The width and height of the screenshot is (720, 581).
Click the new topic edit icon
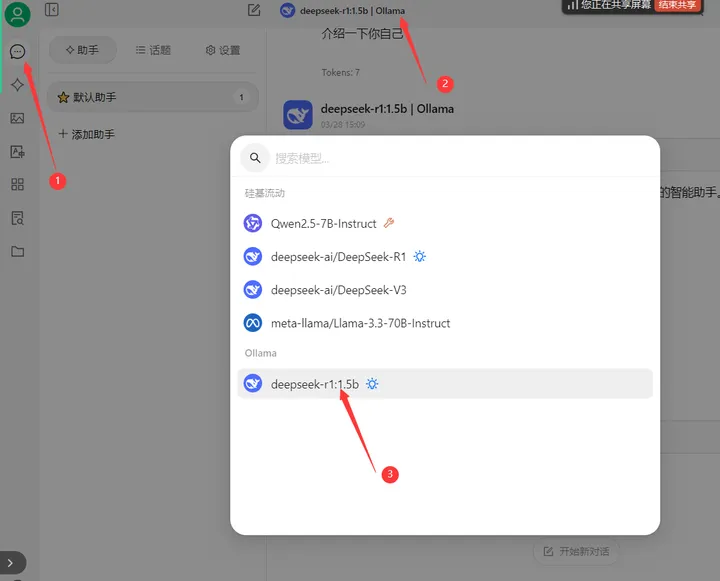click(254, 10)
